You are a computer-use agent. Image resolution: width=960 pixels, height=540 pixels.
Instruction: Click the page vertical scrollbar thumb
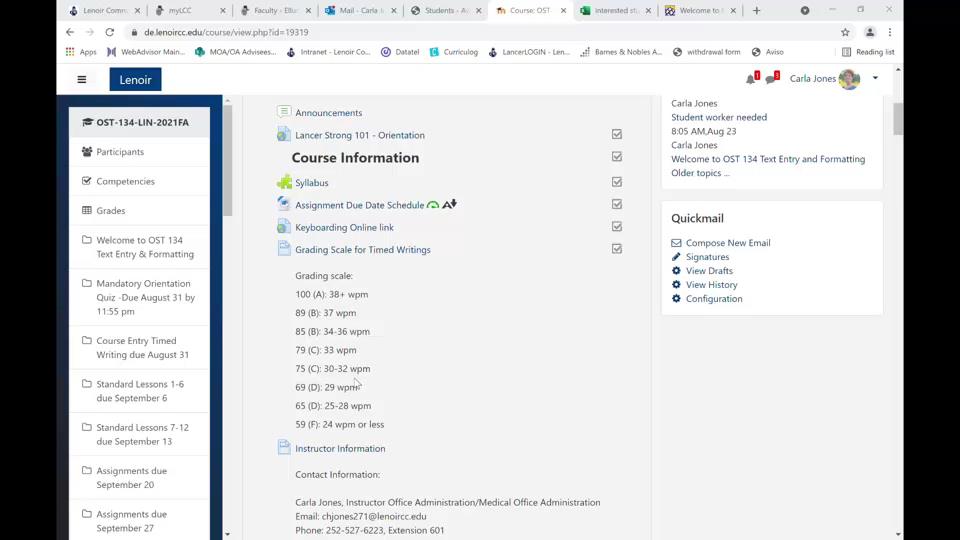(x=898, y=118)
